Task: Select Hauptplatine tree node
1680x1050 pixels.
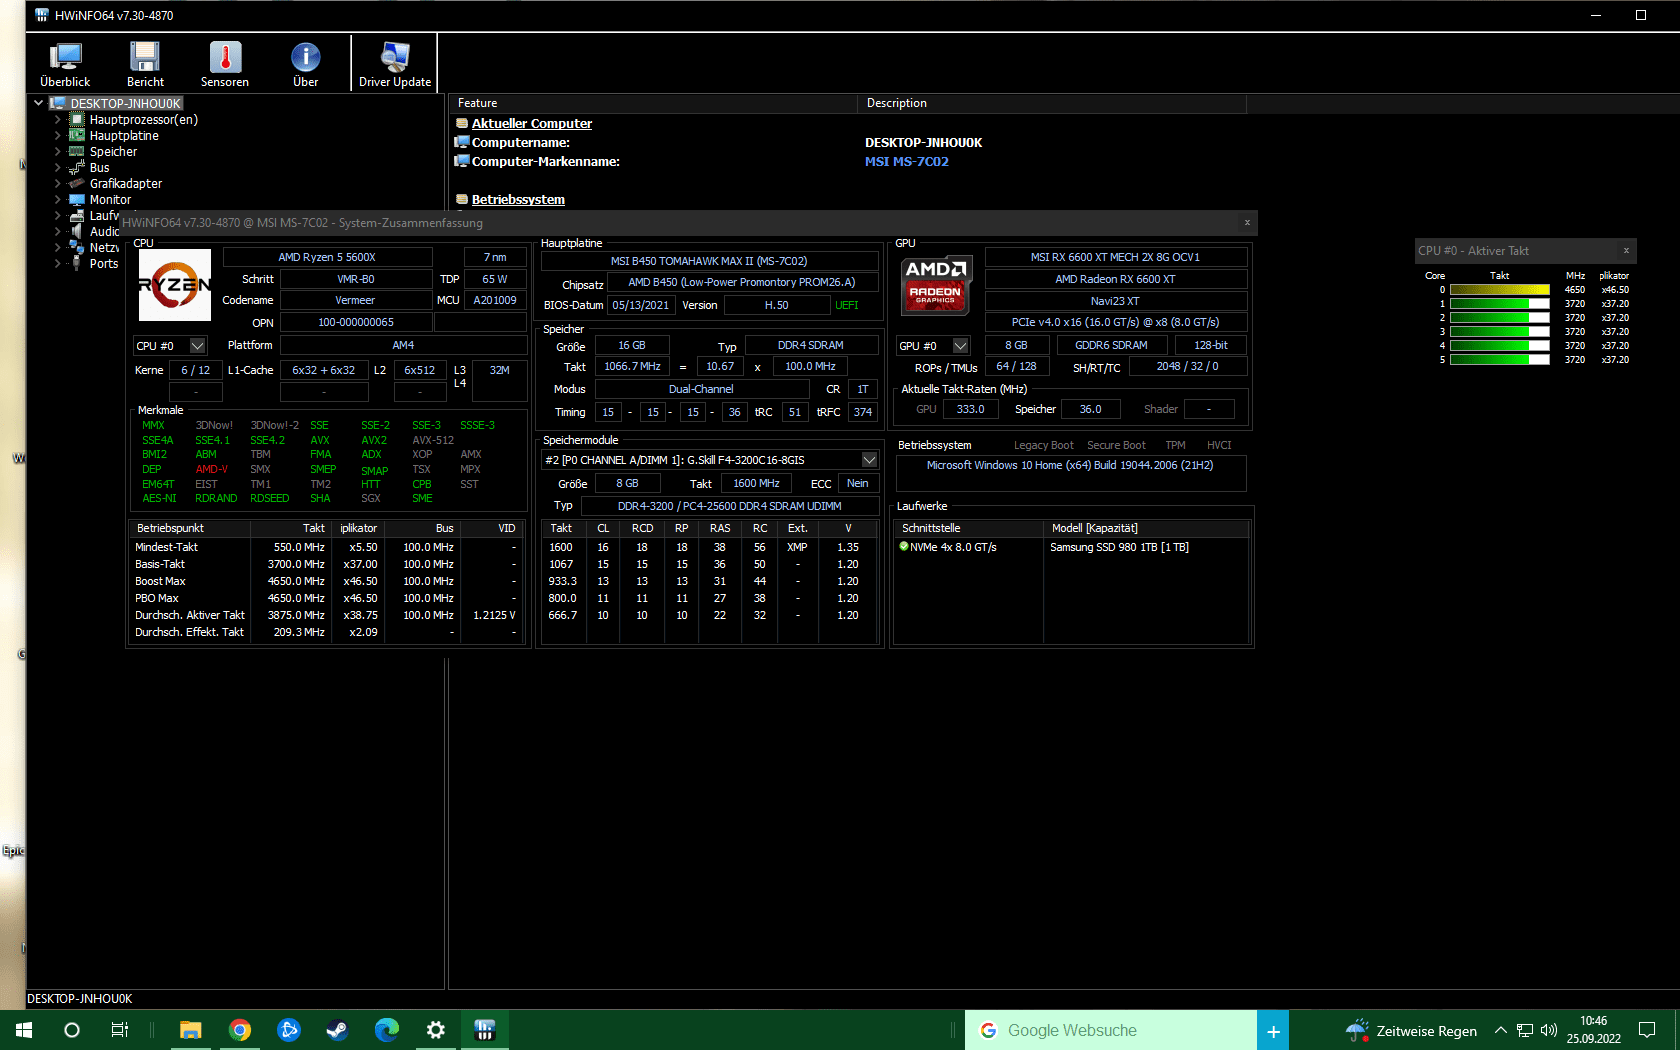Action: tap(124, 136)
